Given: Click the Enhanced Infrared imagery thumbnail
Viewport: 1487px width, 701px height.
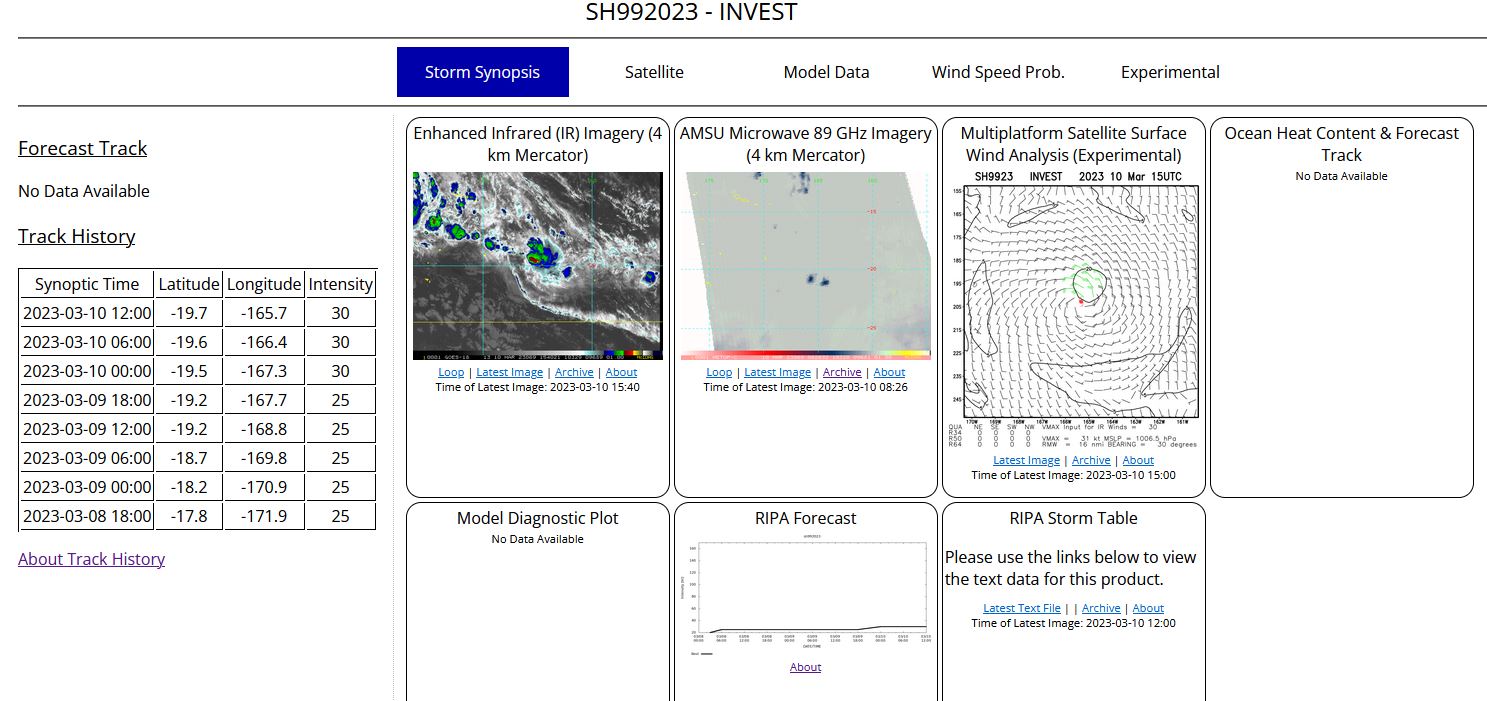Looking at the screenshot, I should point(538,266).
